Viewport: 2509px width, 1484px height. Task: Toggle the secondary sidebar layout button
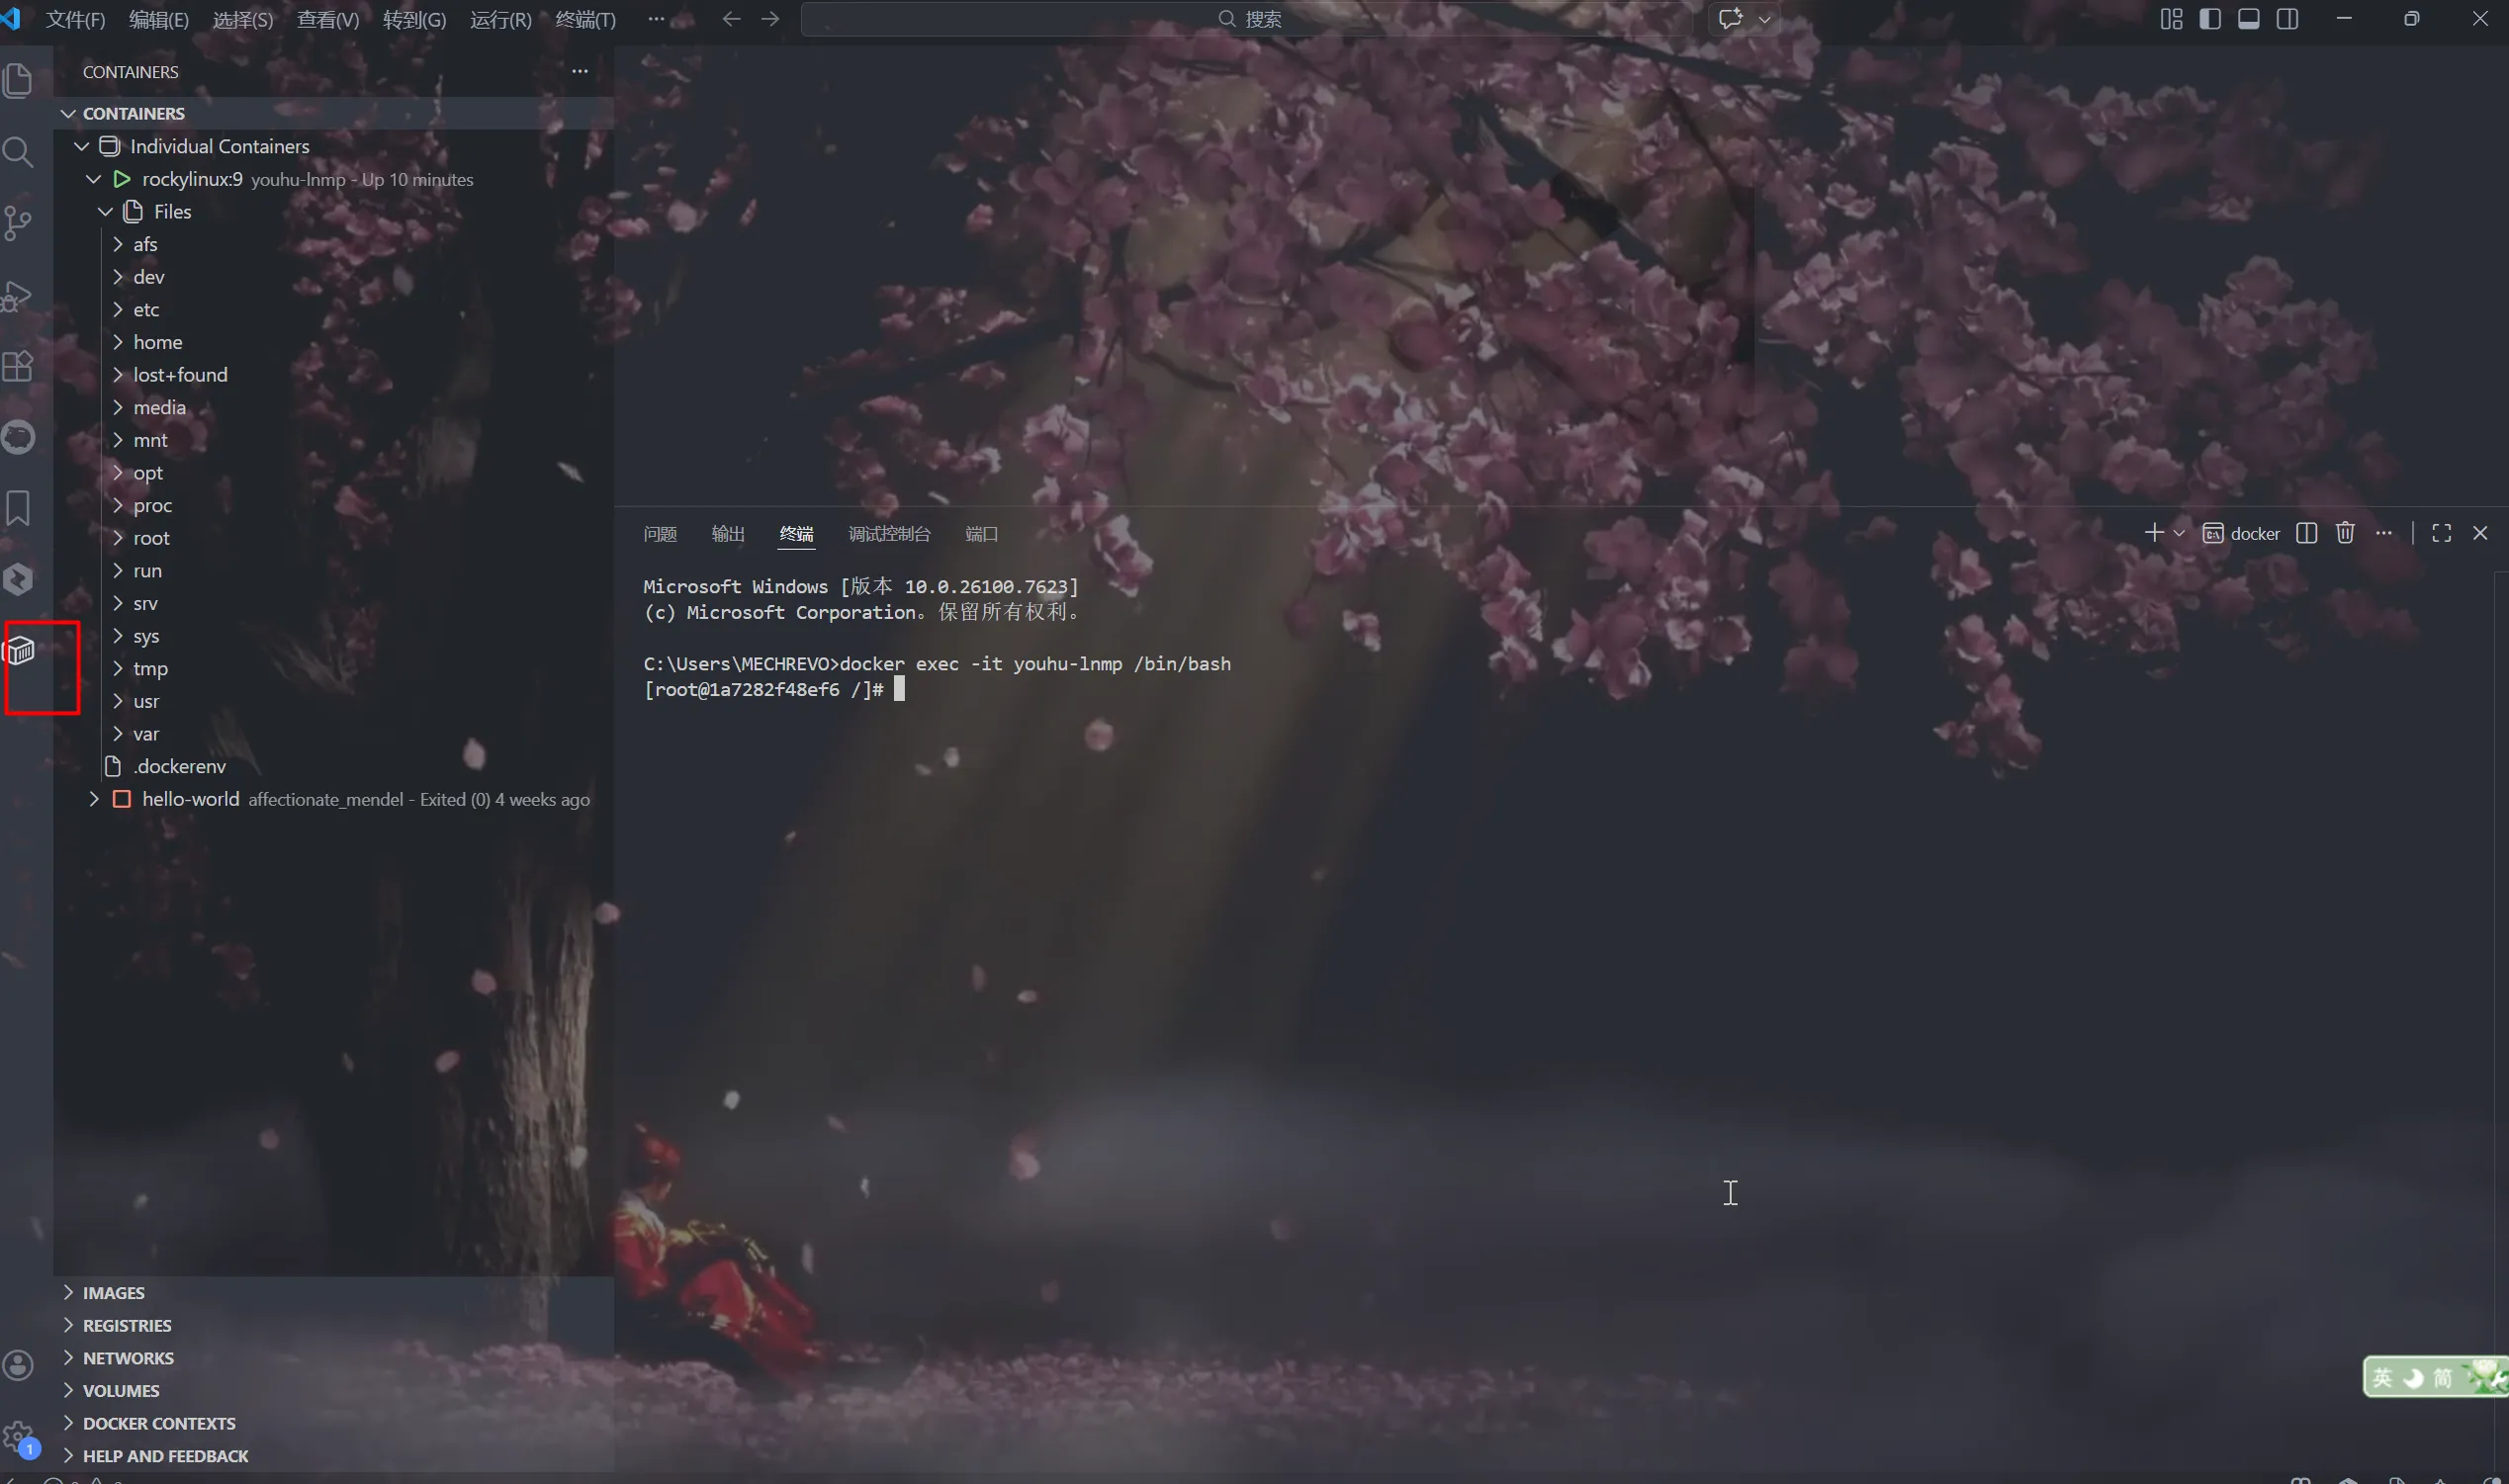[2287, 19]
